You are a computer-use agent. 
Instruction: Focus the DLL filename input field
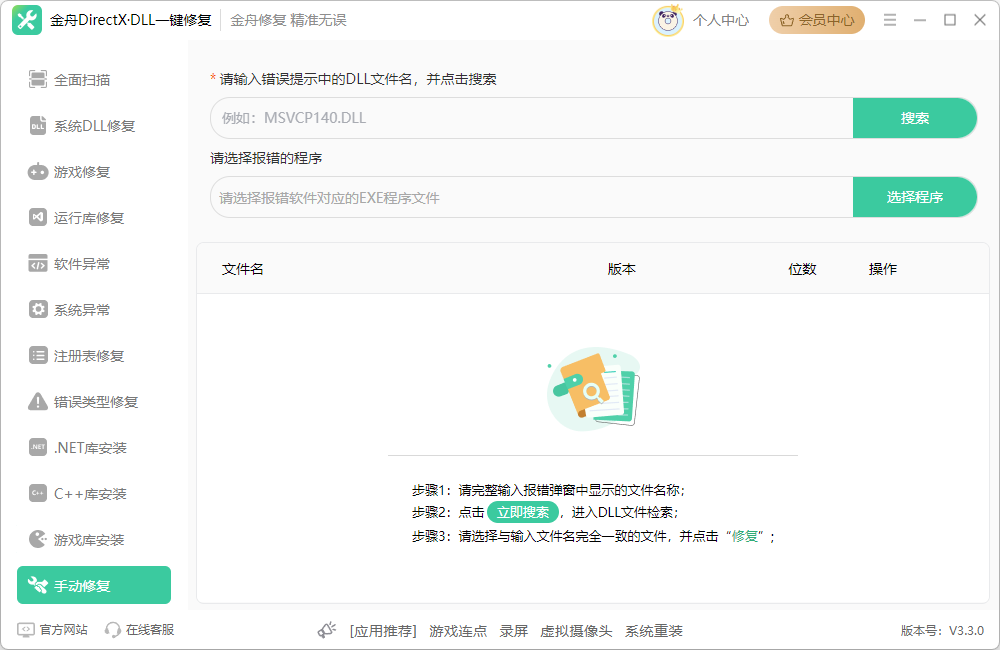pos(532,118)
